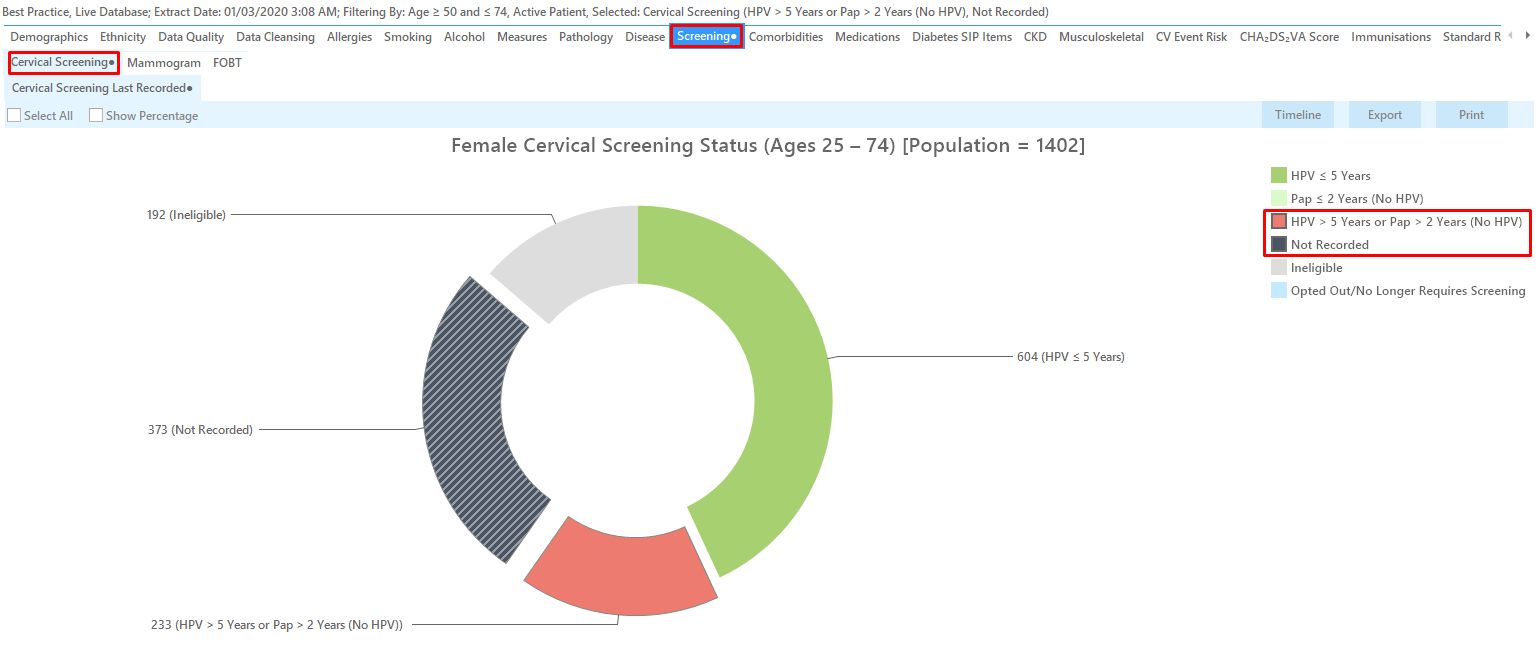Click legend text 'HPV > 5 Years or Pap > 2 Years (No HPV)'
This screenshot has width=1538, height=646.
pos(1407,222)
